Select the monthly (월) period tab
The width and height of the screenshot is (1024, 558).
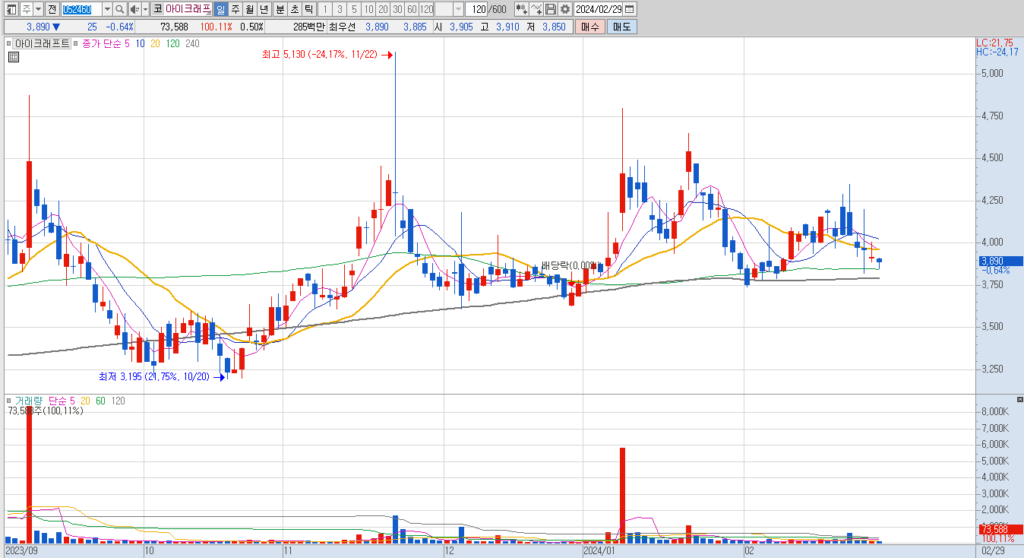pos(250,9)
